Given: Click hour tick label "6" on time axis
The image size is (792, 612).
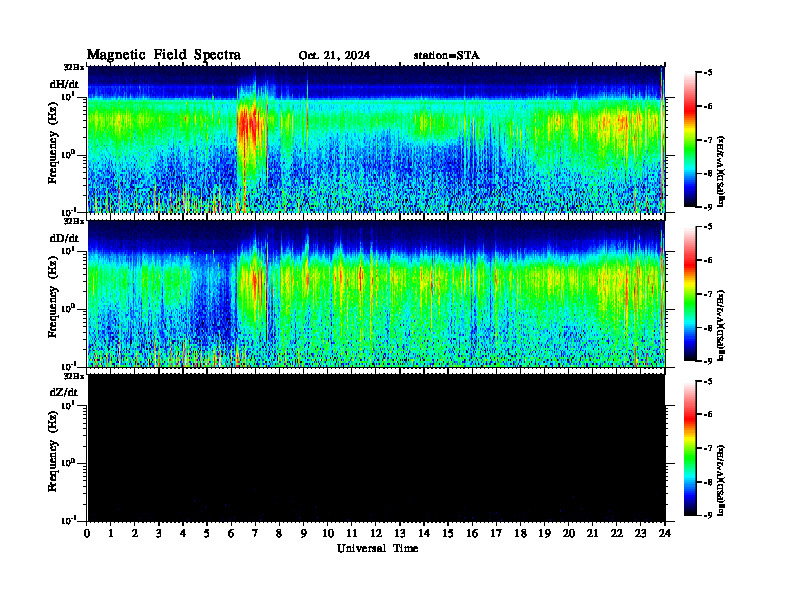Looking at the screenshot, I should click(x=231, y=533).
